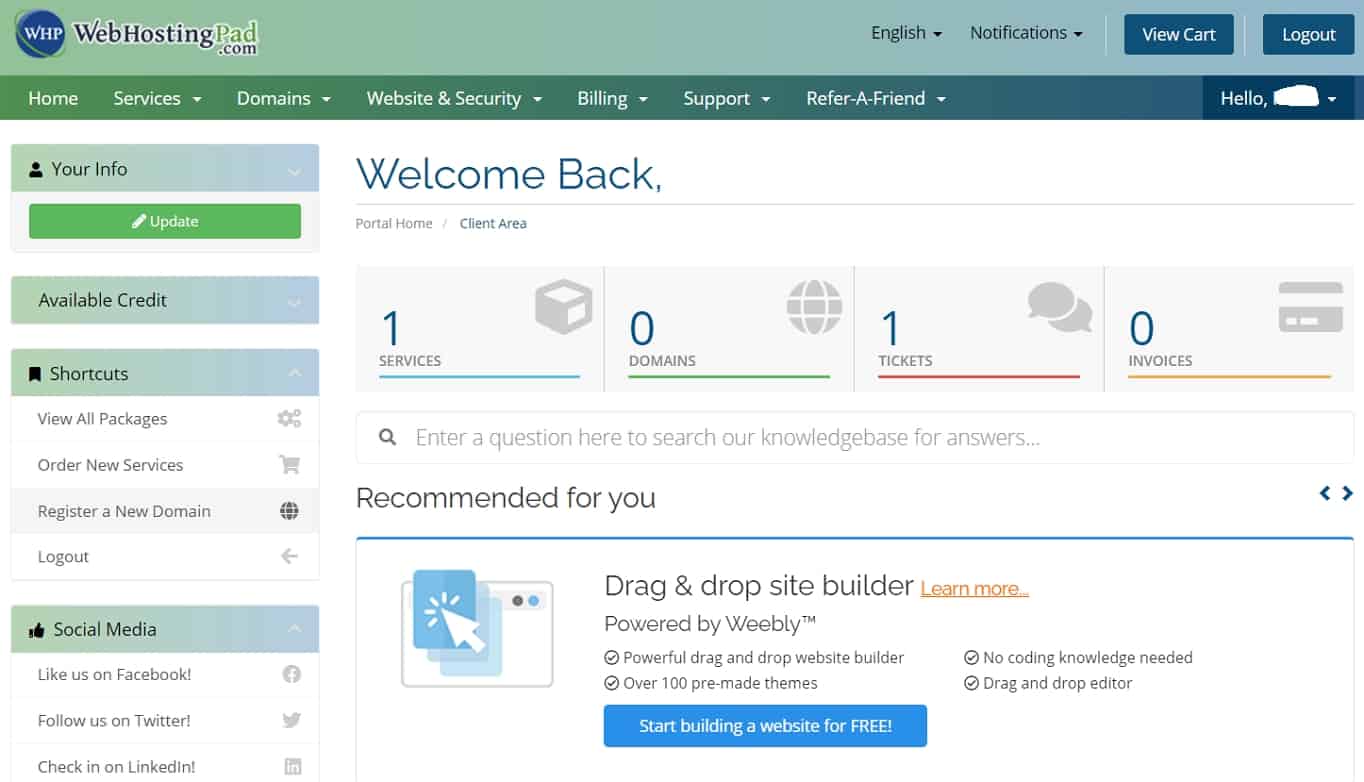This screenshot has width=1364, height=782.
Task: Open the 1 Tickets summary tile
Action: pos(979,329)
